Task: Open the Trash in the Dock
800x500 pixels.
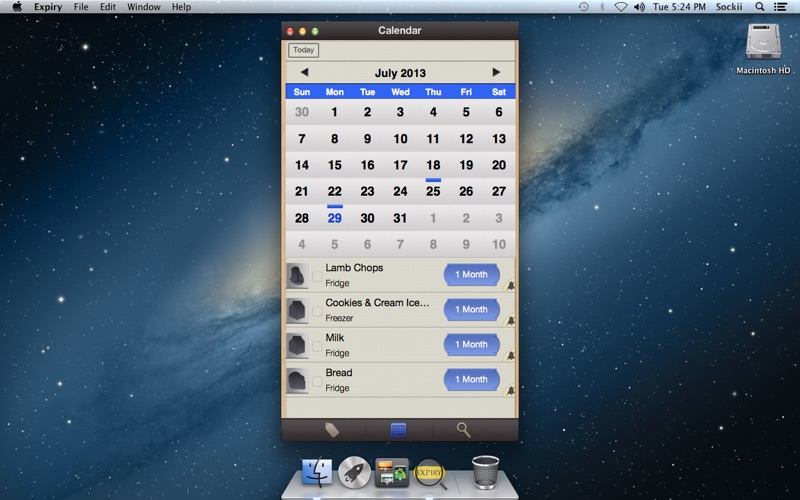Action: (x=485, y=472)
